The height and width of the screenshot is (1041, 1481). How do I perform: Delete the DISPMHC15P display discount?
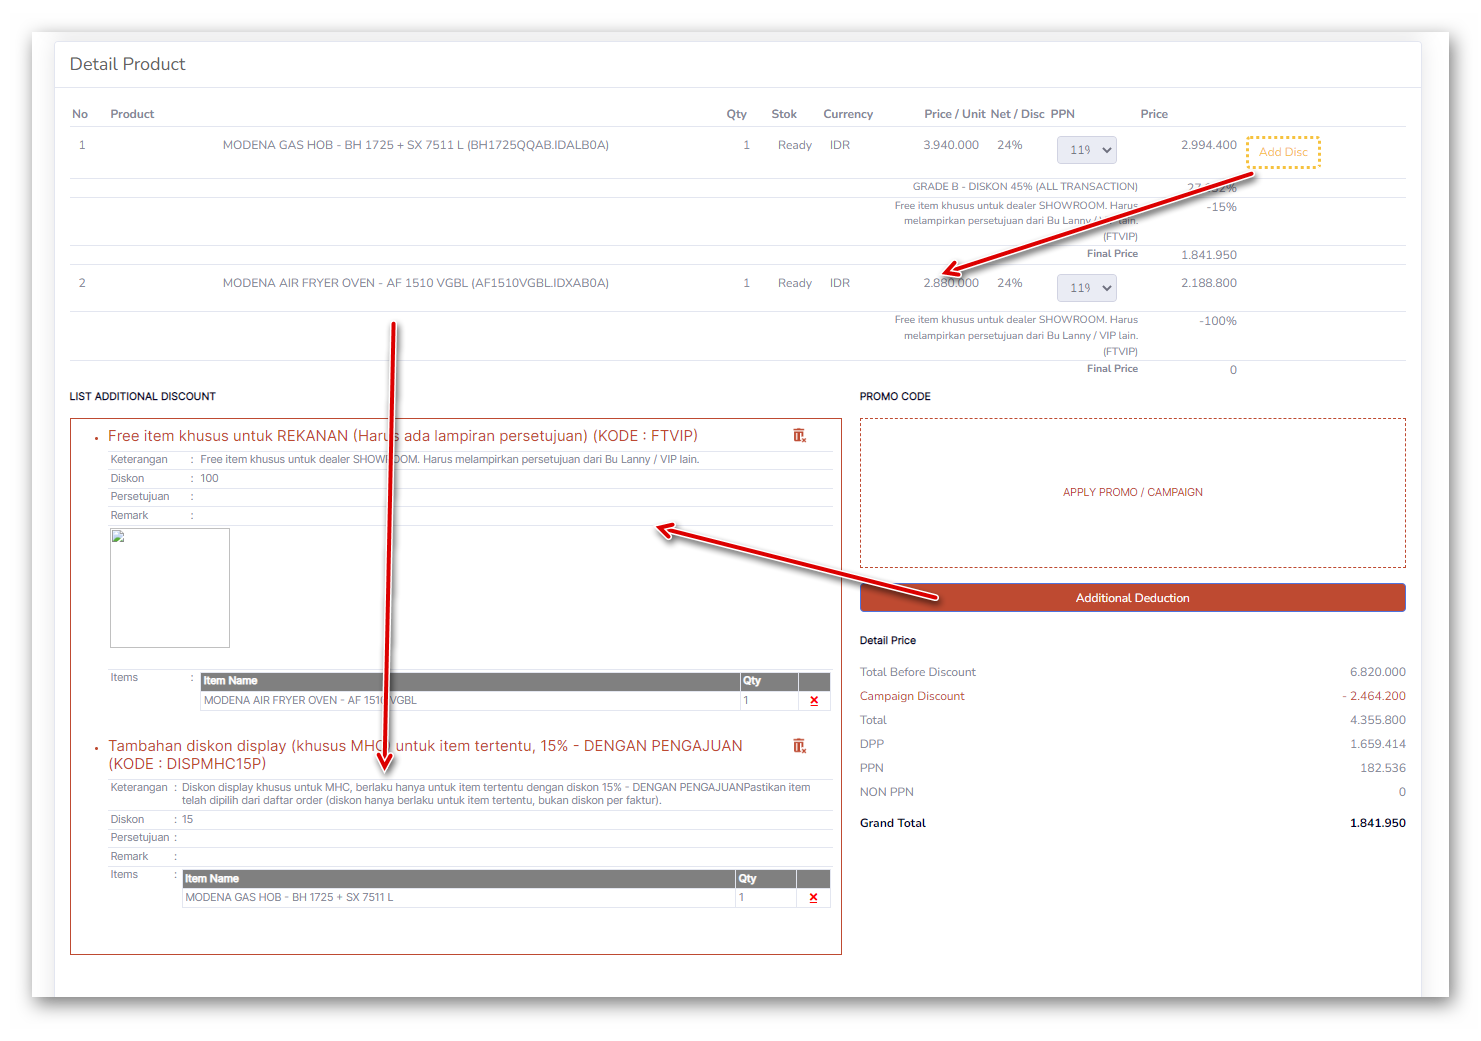coord(799,746)
